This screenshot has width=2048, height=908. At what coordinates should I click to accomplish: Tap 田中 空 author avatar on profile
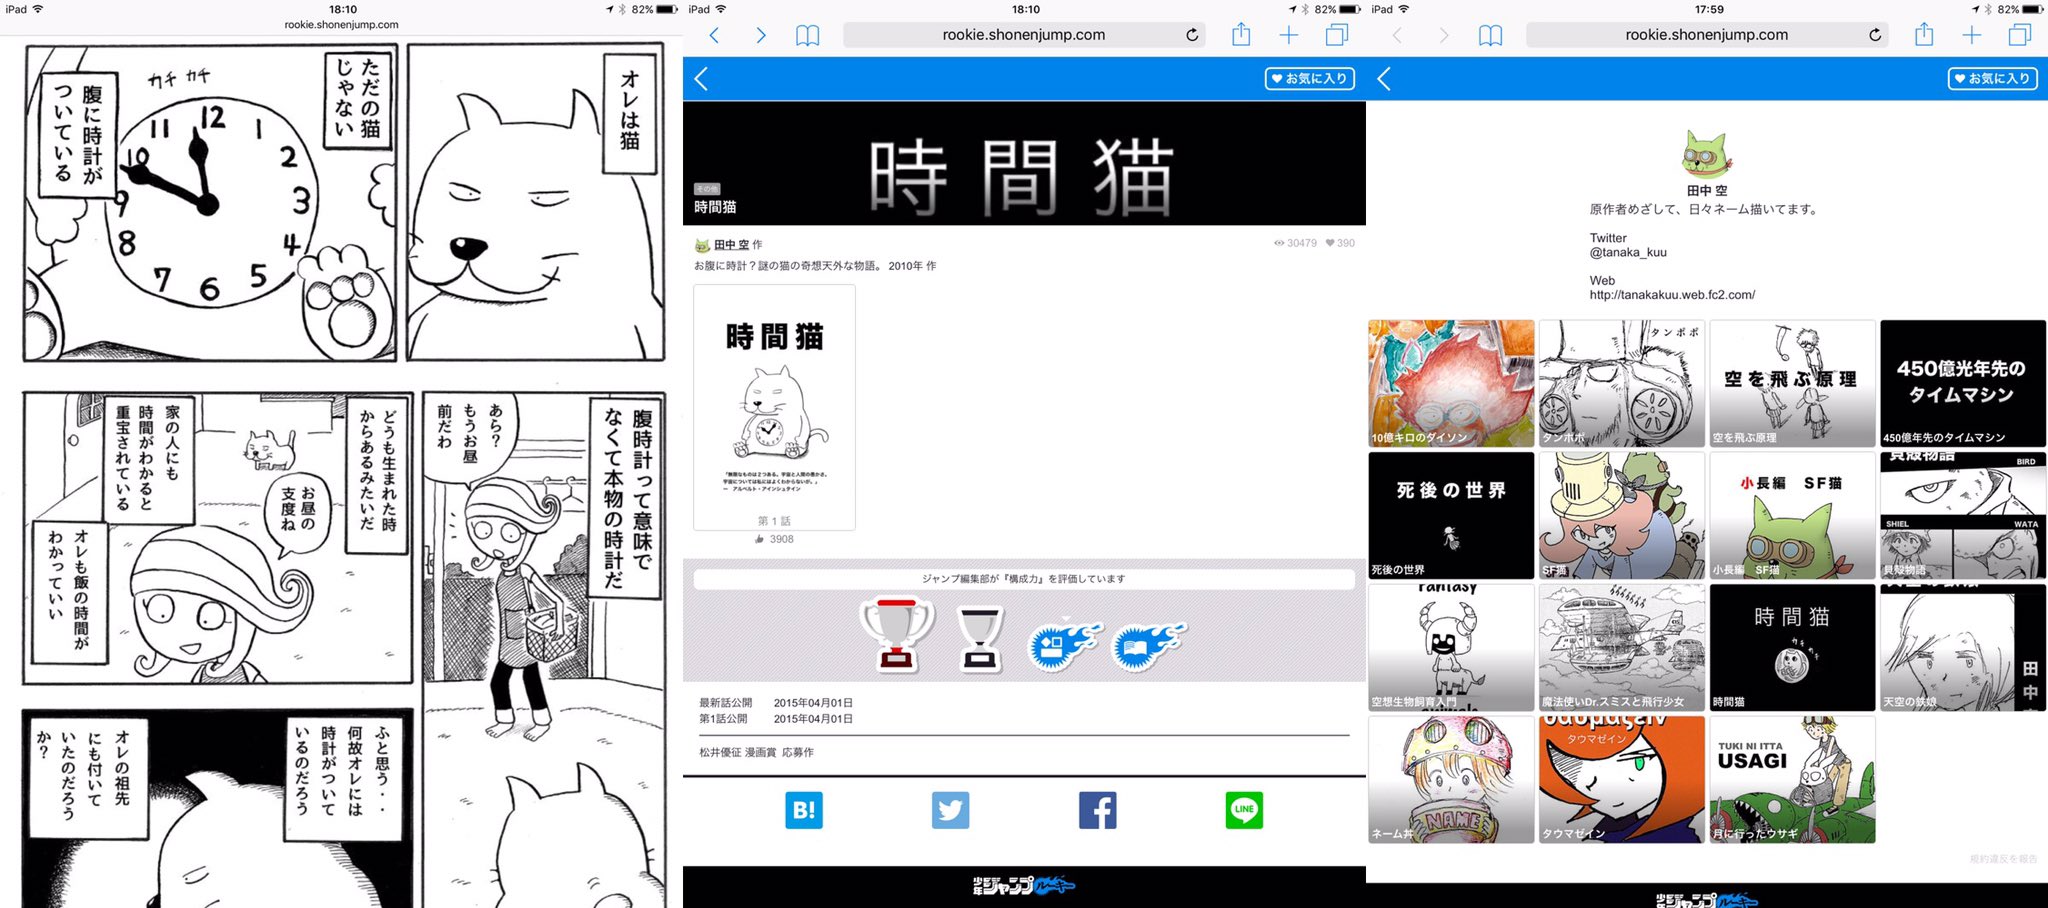tap(1707, 154)
